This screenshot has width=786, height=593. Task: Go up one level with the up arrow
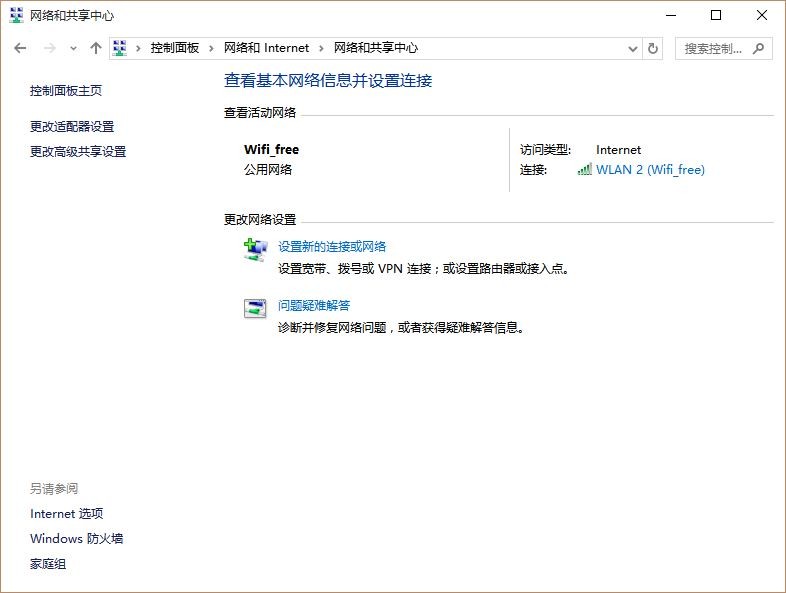[96, 48]
